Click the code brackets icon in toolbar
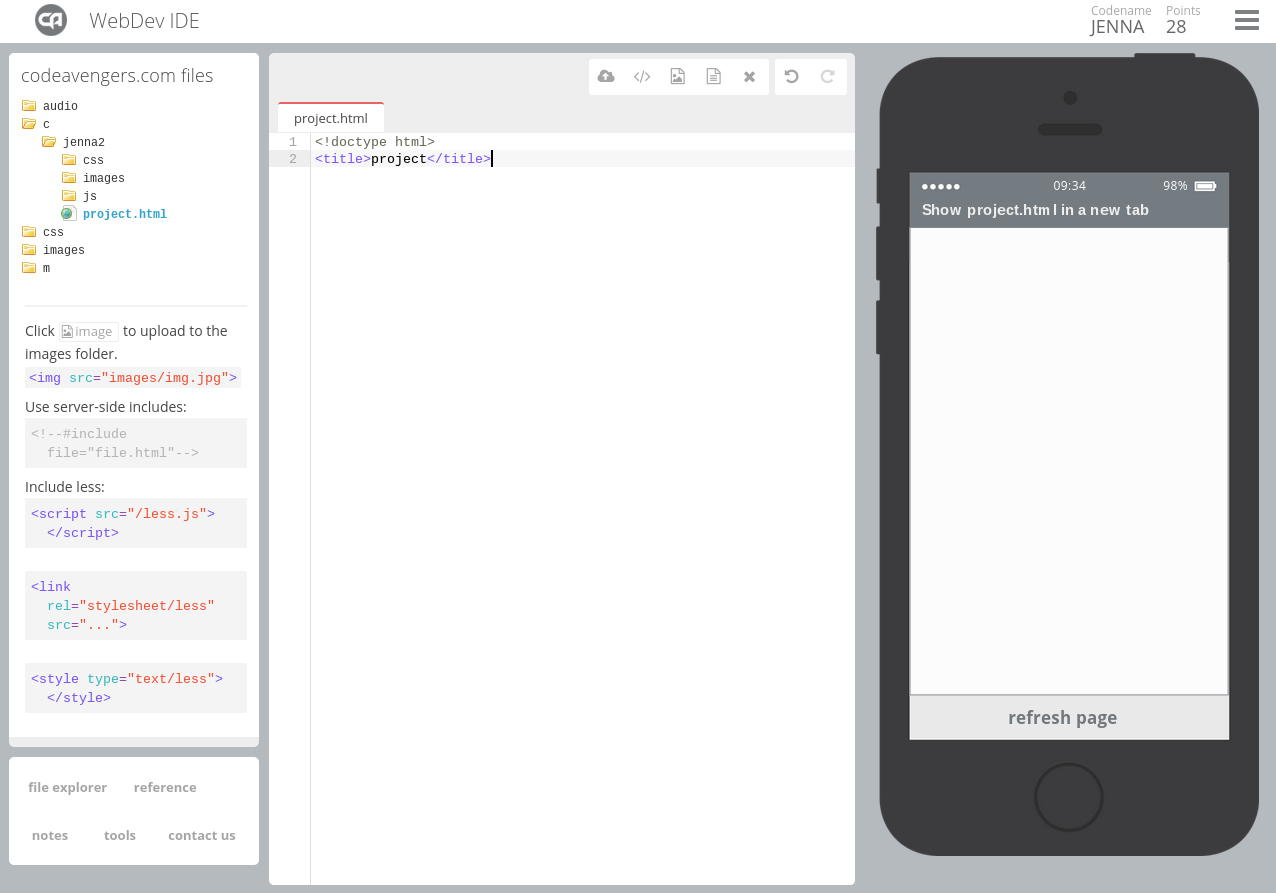 click(x=642, y=76)
